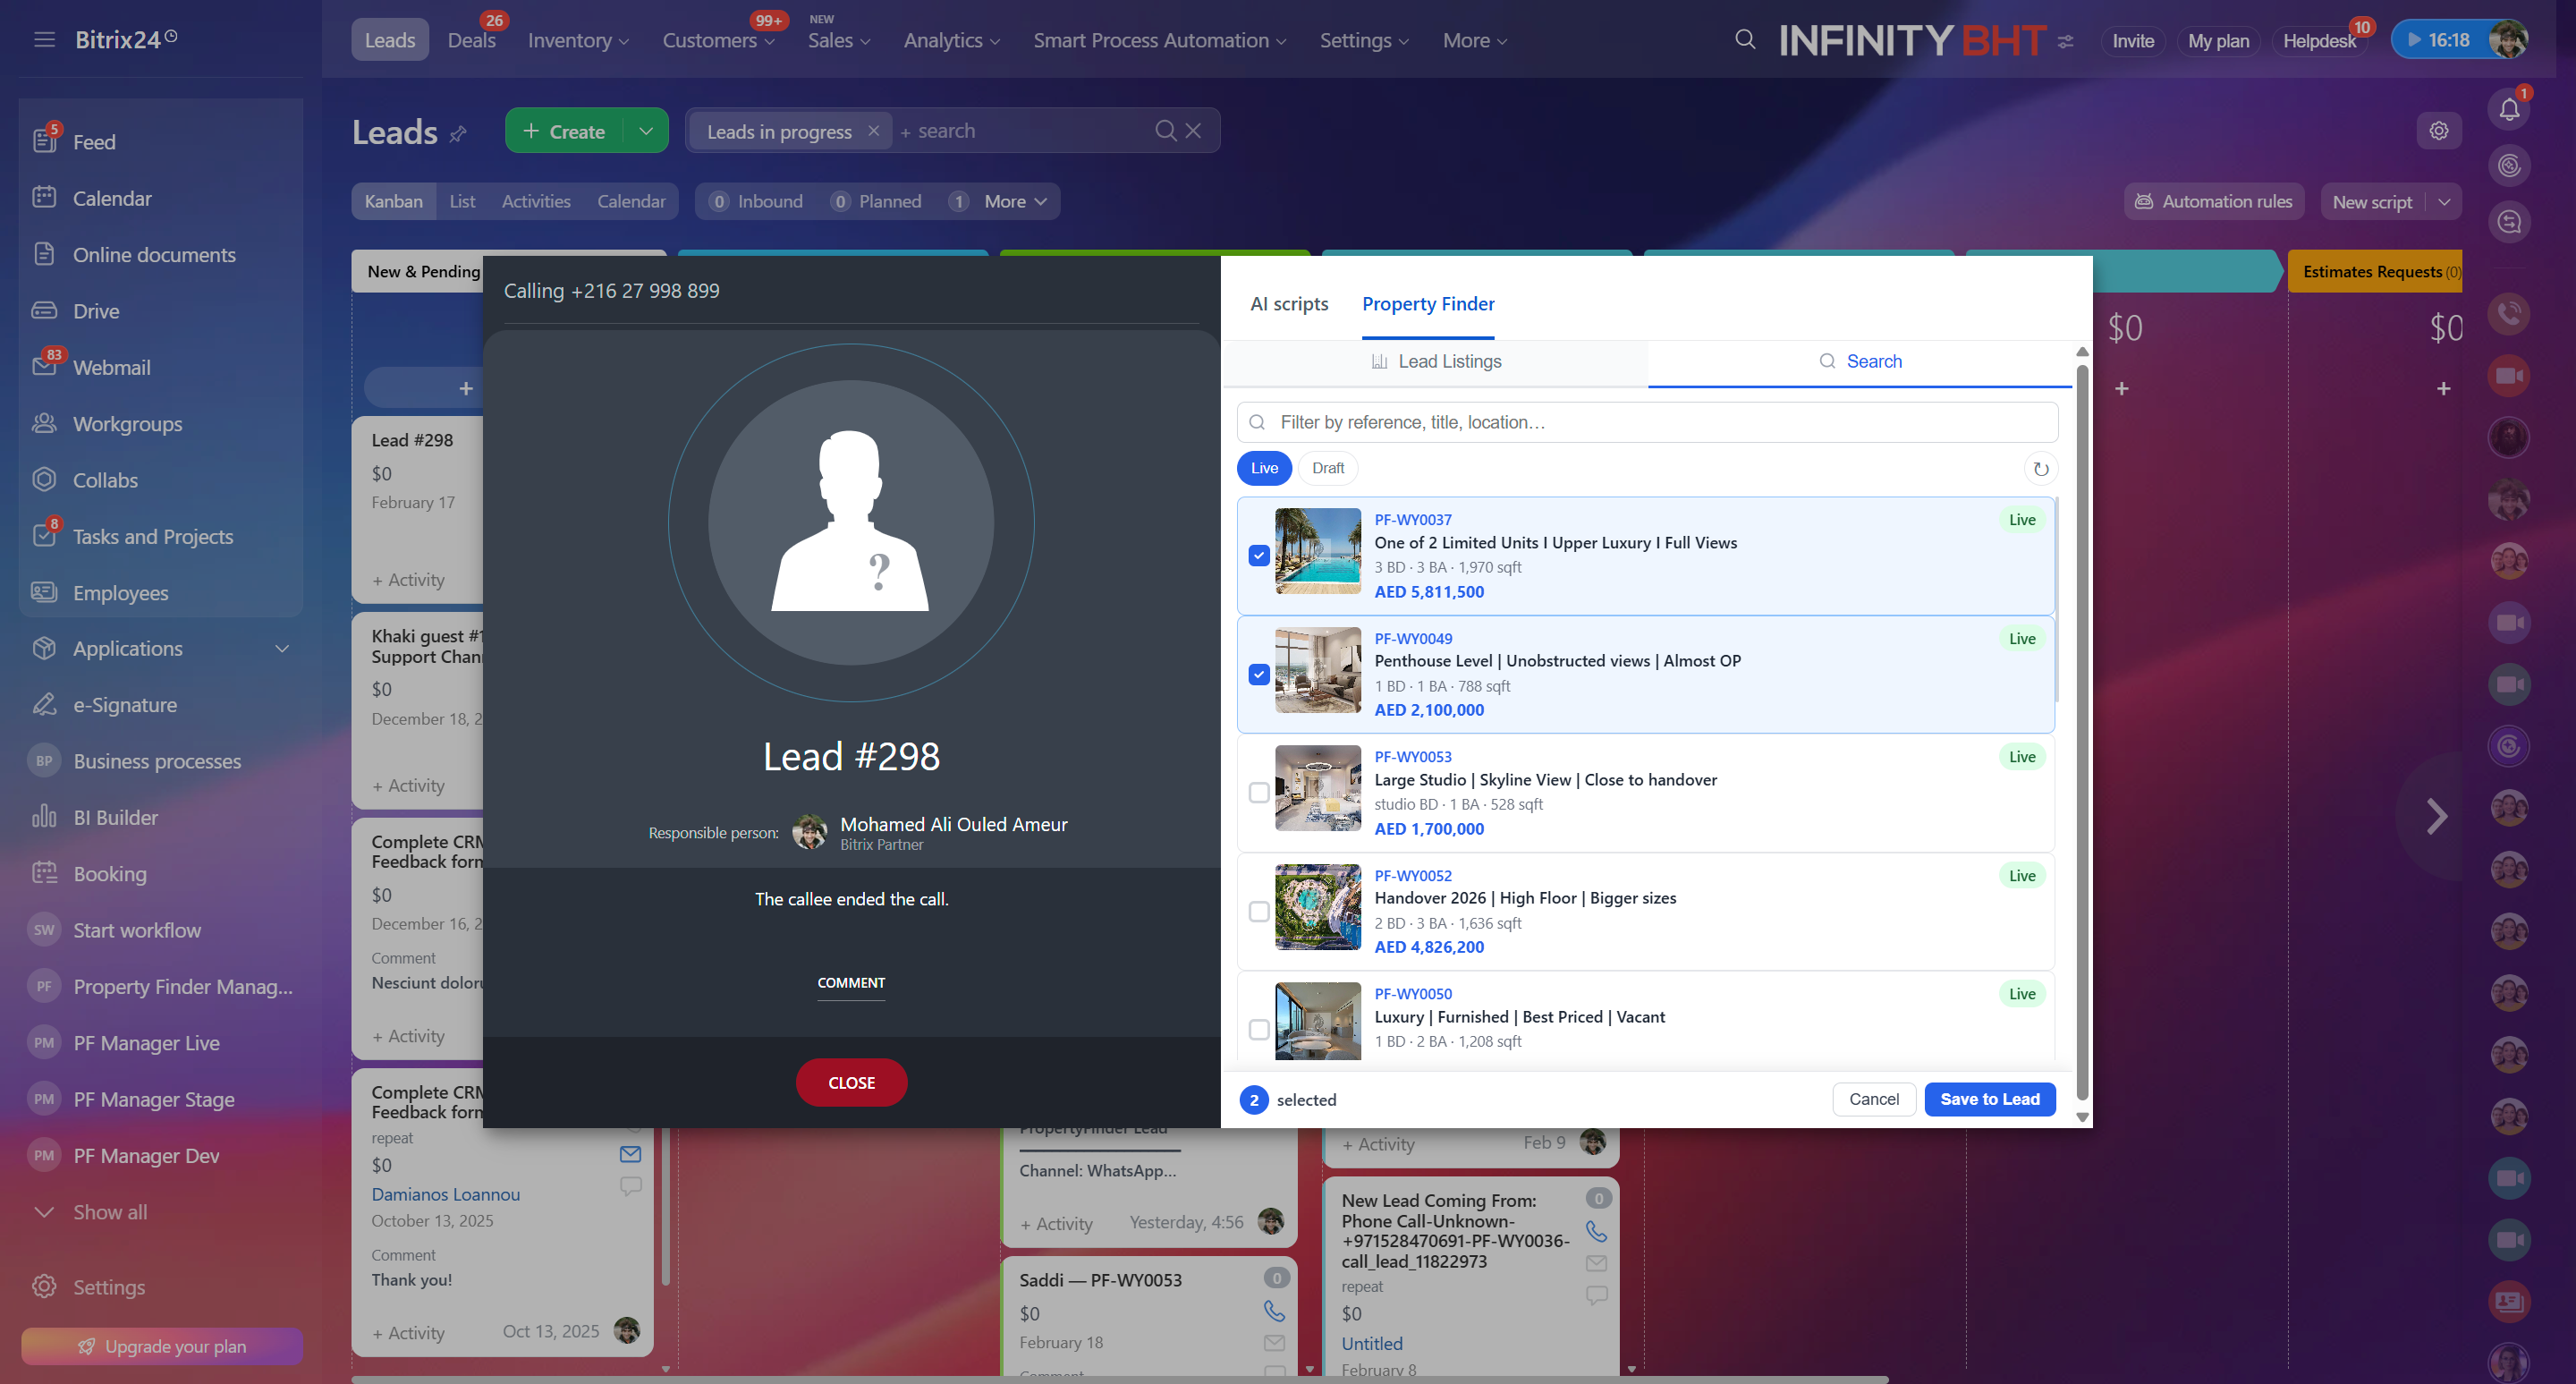Click the hamburger menu icon
Screen dimensions: 2576x1384
(x=44, y=40)
